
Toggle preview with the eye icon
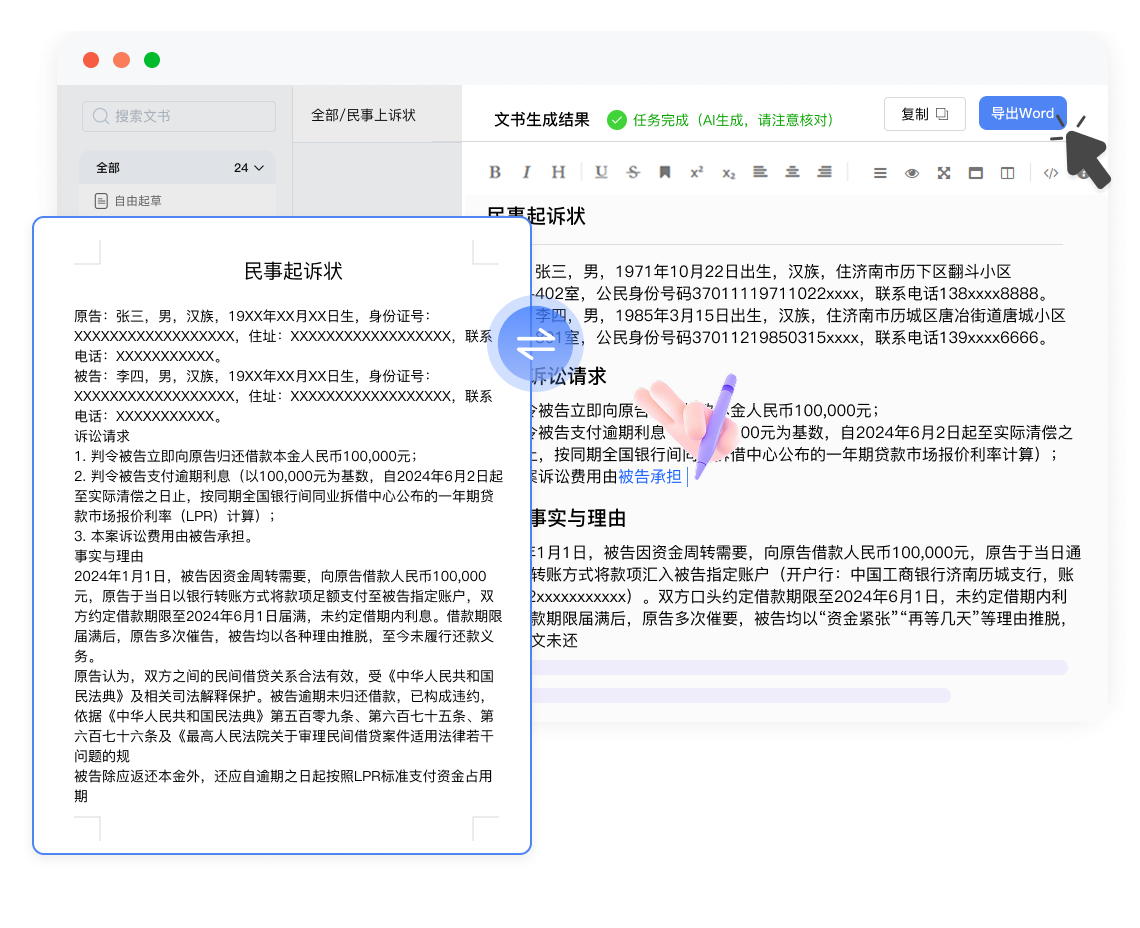click(912, 173)
